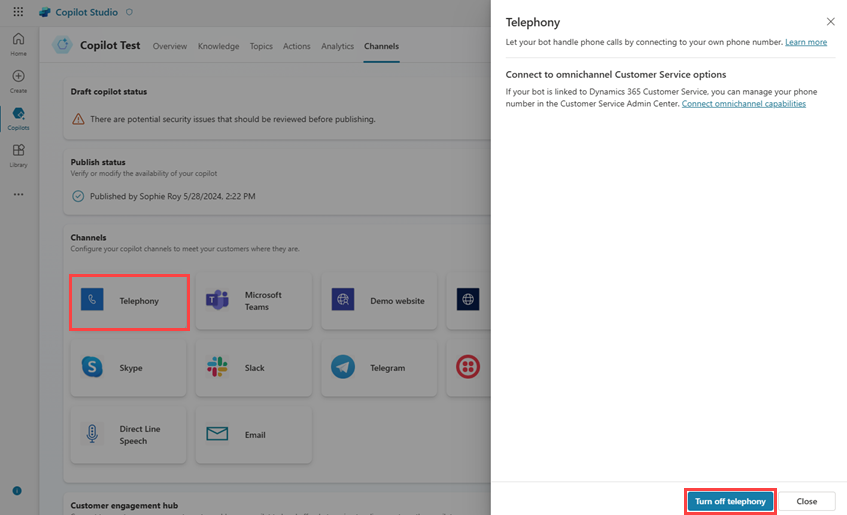This screenshot has height=515, width=847.
Task: Click the Copilot Test bot avatar icon
Action: tap(63, 45)
